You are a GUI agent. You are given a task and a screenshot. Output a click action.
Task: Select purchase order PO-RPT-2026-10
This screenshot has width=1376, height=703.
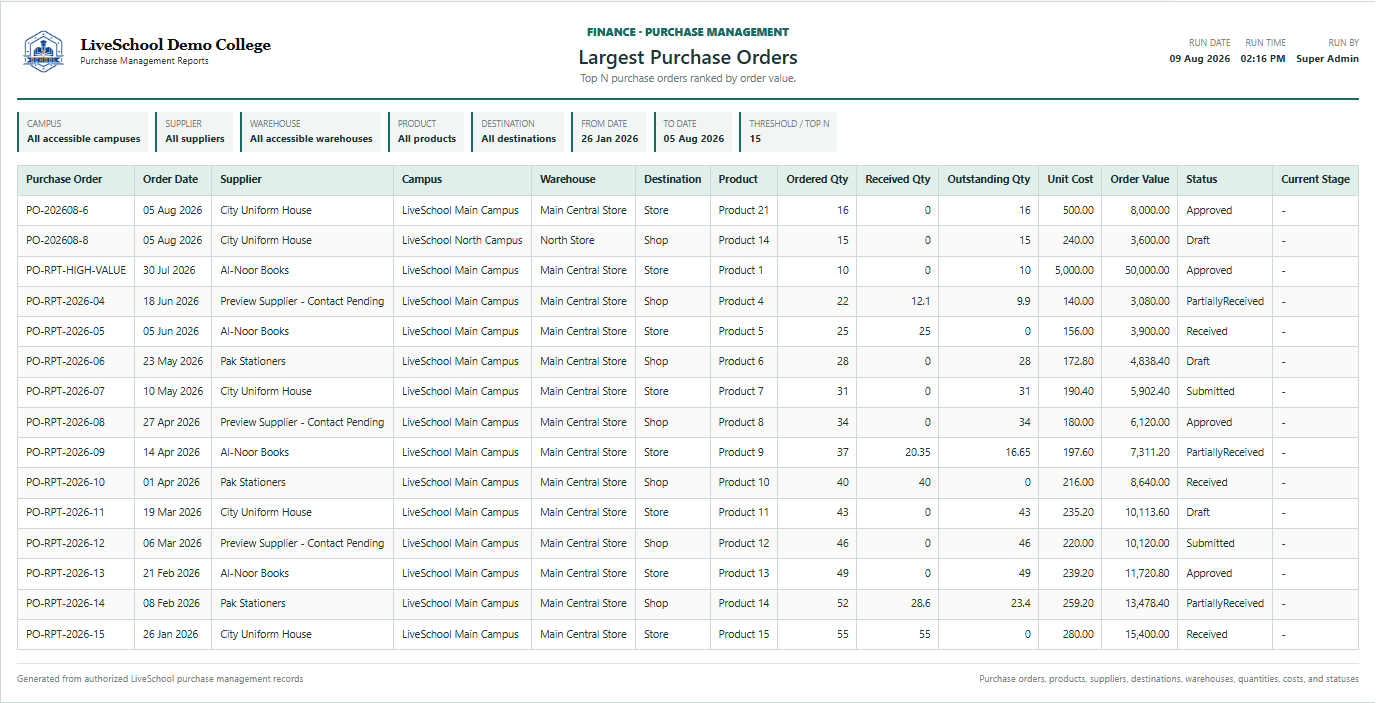click(x=65, y=482)
